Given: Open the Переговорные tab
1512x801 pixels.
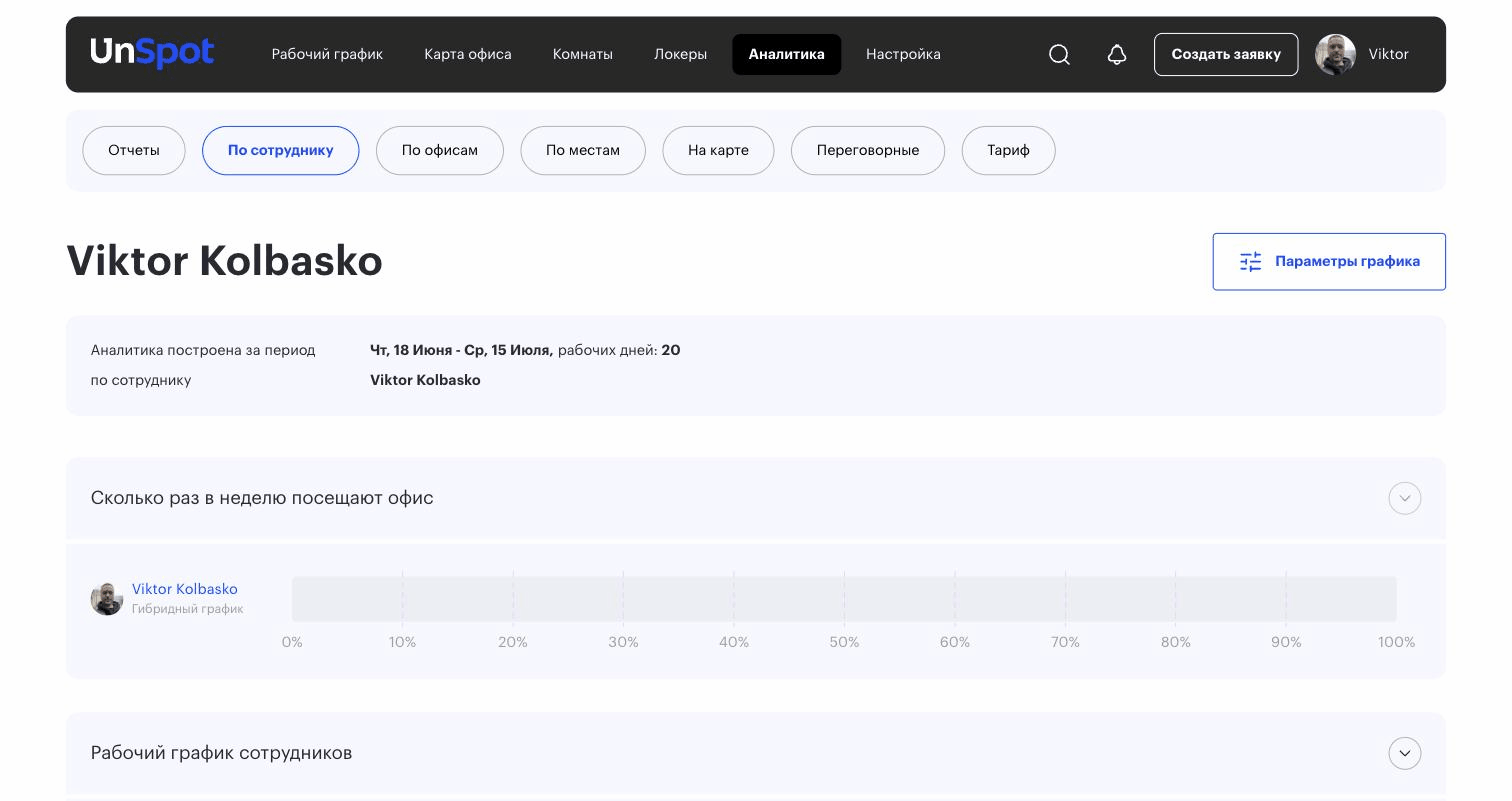Looking at the screenshot, I should tap(868, 150).
